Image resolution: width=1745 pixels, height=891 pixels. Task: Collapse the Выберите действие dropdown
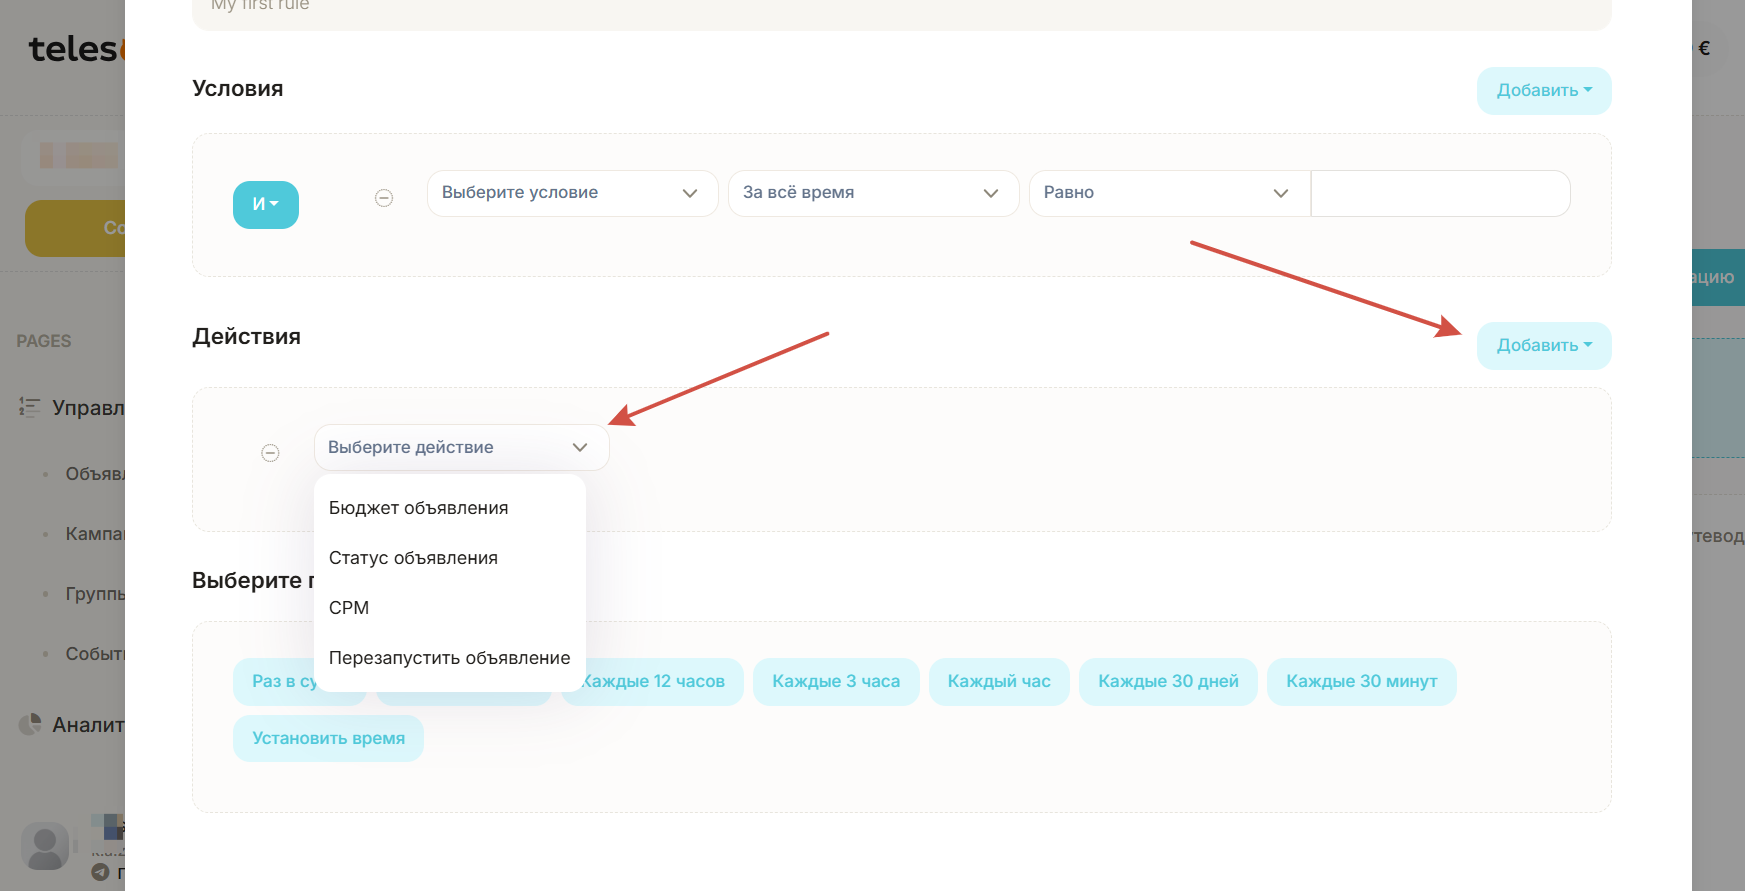coord(461,448)
